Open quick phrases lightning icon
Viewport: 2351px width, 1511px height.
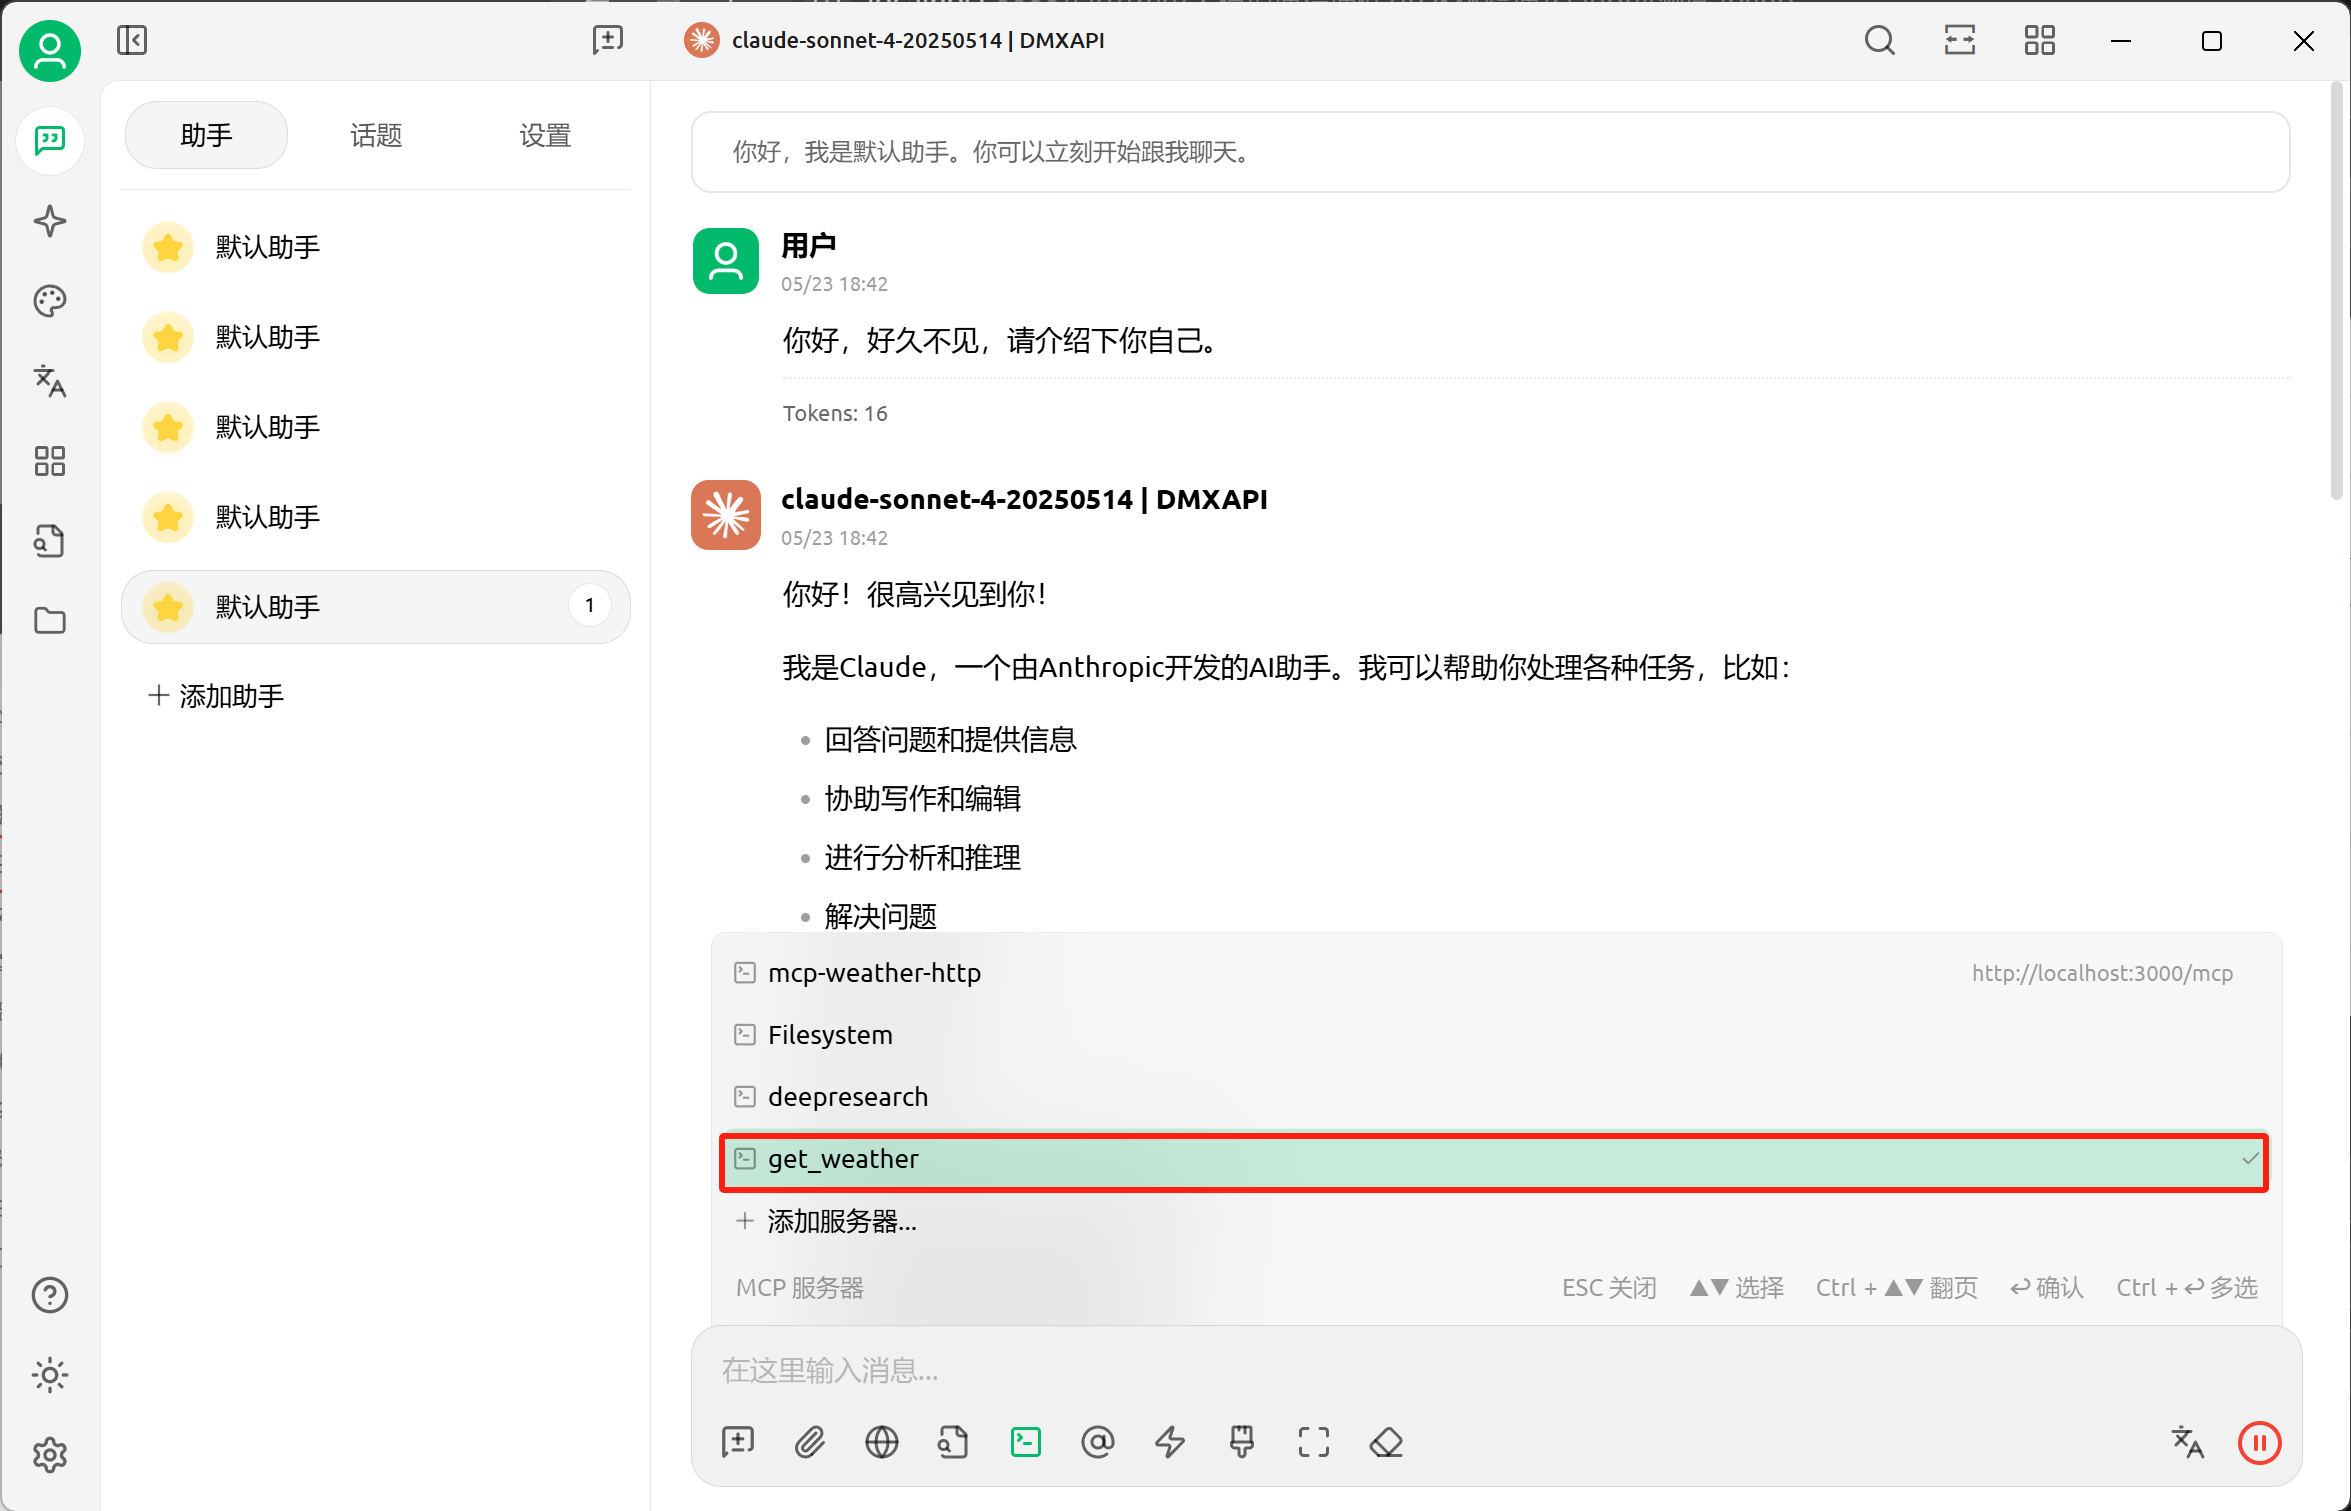click(x=1170, y=1442)
